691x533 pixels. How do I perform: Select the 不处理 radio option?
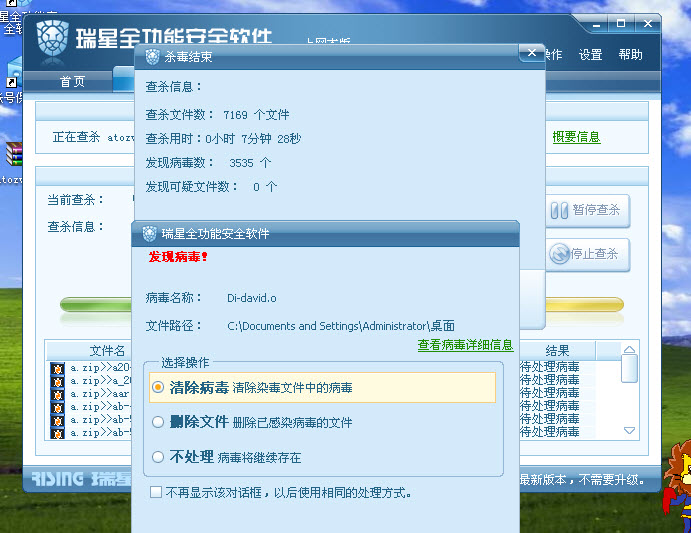click(158, 457)
